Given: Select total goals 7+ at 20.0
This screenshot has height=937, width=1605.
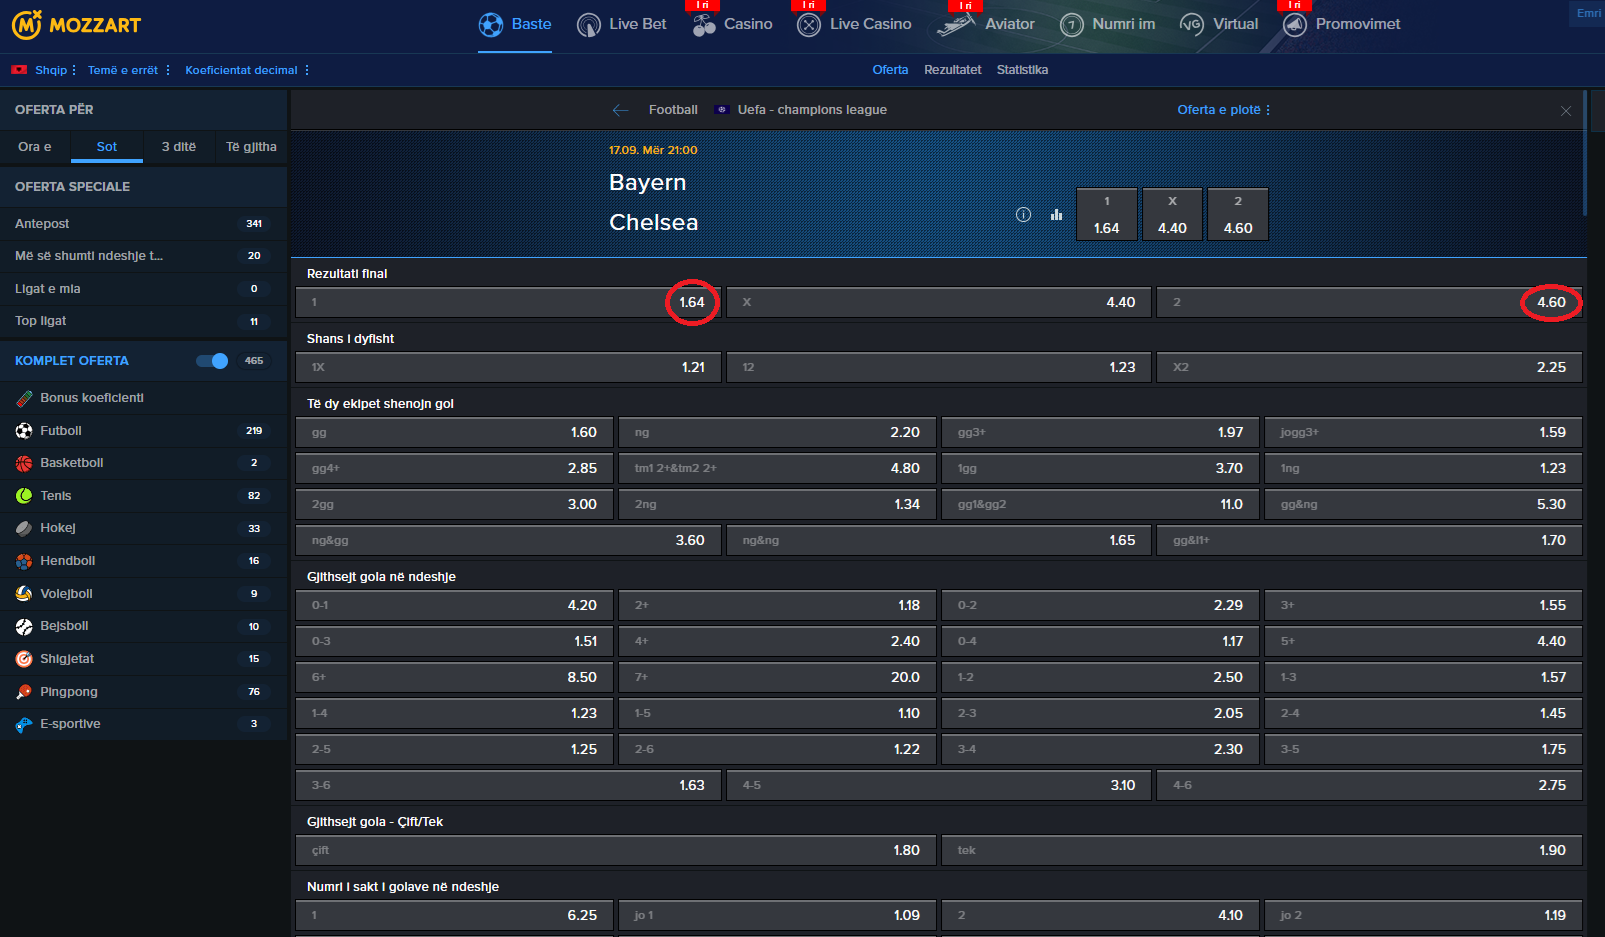Looking at the screenshot, I should pos(777,677).
